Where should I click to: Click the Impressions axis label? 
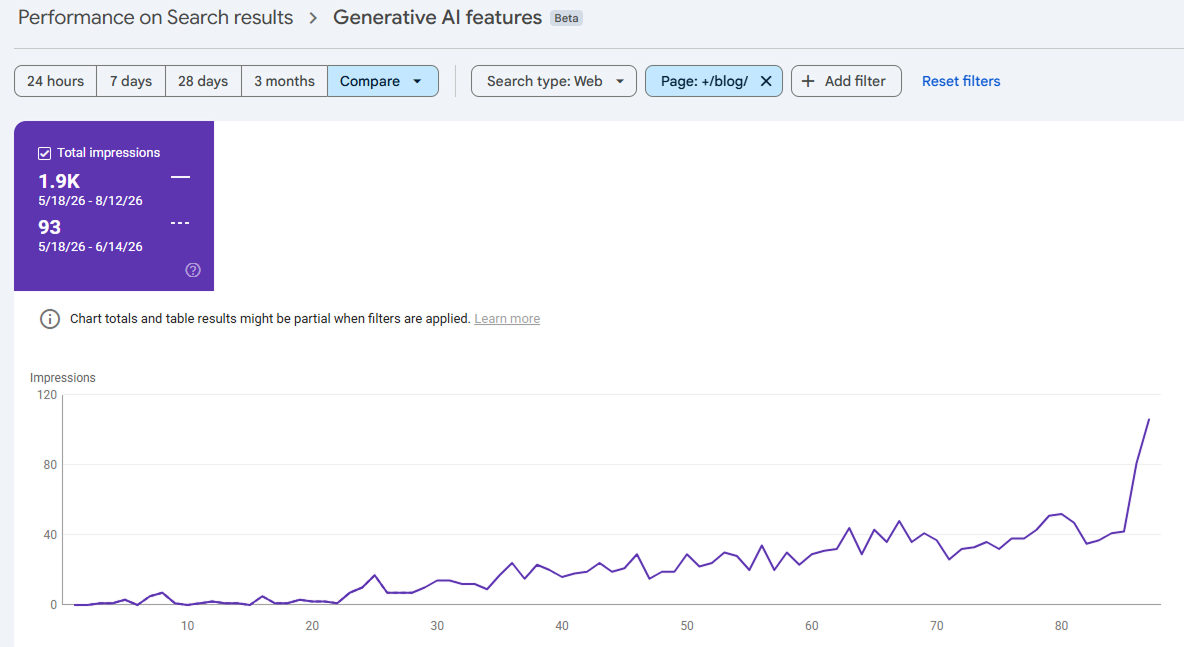tap(63, 377)
